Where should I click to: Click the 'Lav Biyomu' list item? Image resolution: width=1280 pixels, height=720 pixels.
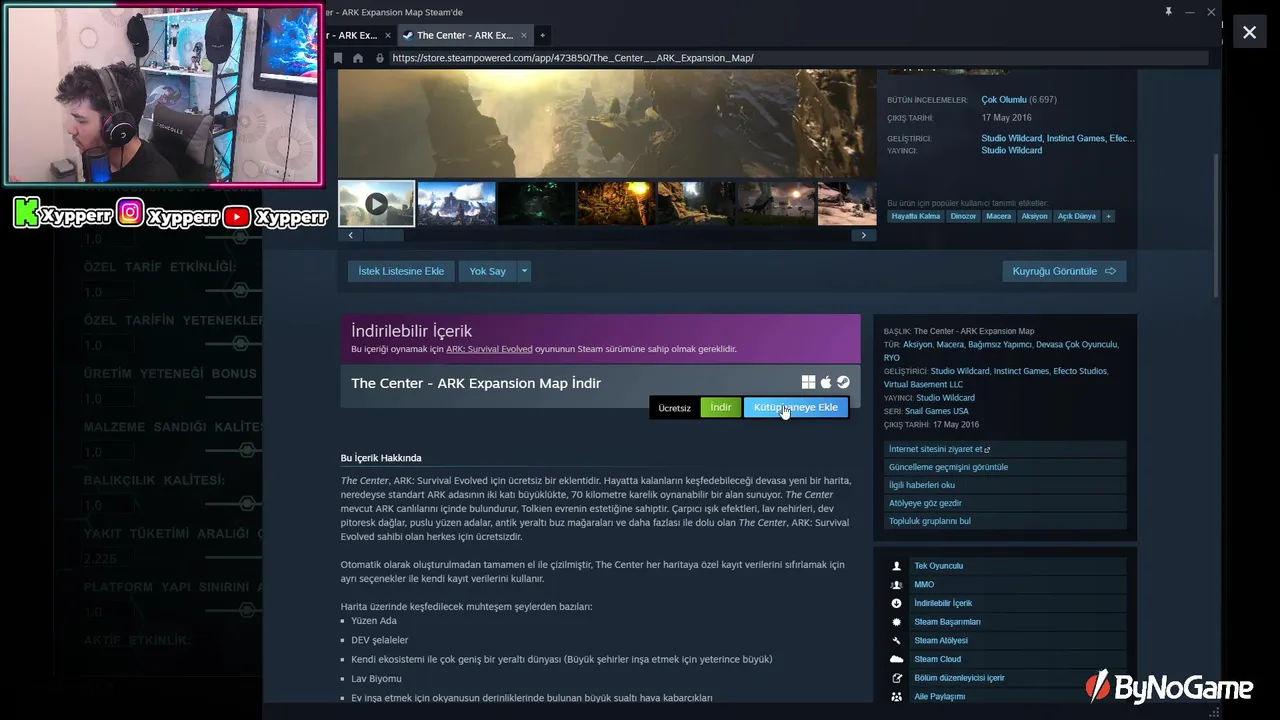pyautogui.click(x=376, y=678)
